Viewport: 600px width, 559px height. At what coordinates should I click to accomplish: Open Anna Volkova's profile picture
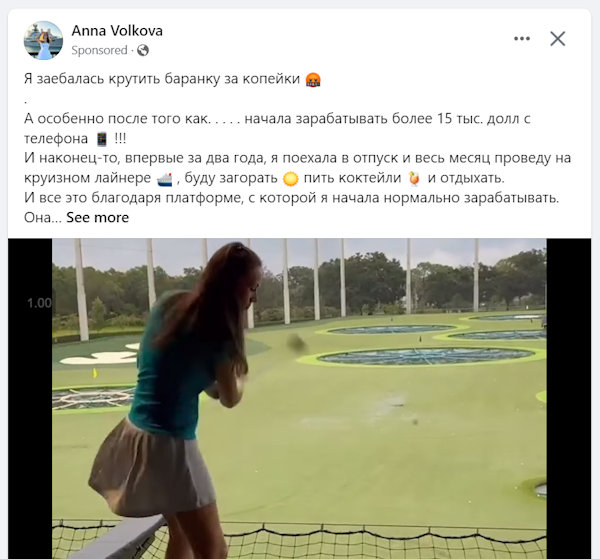pyautogui.click(x=43, y=40)
